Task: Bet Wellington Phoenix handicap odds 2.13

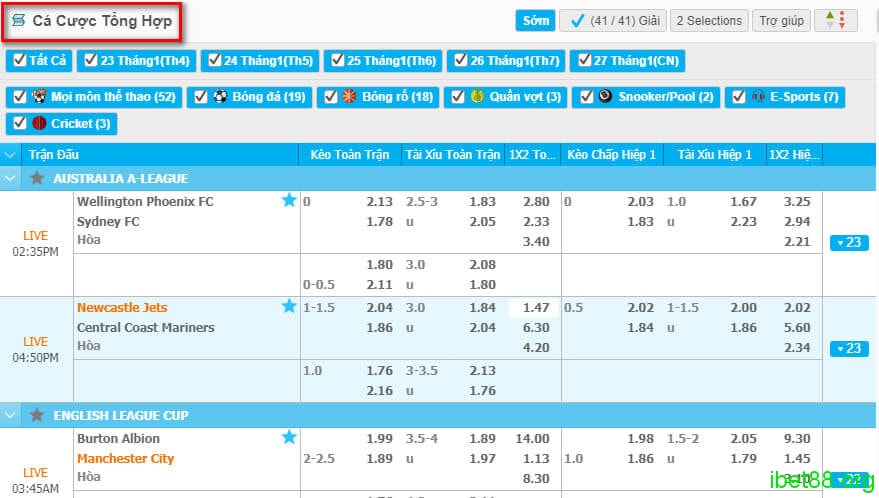Action: pyautogui.click(x=380, y=201)
